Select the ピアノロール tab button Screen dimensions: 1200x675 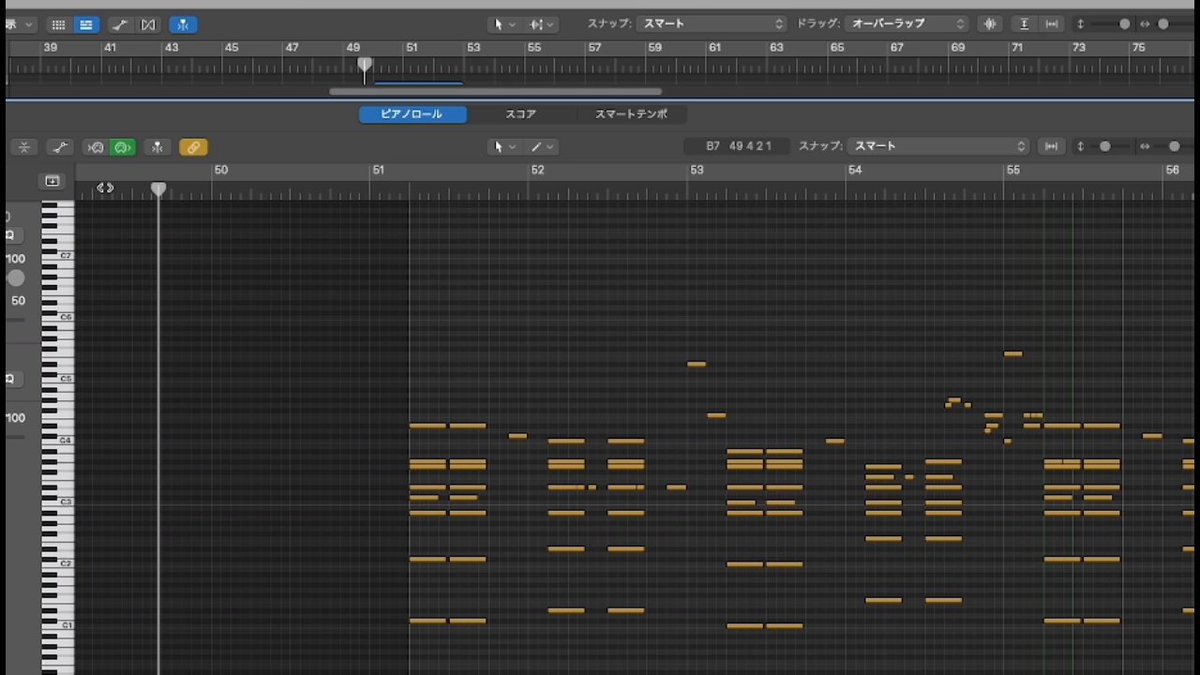(x=413, y=114)
